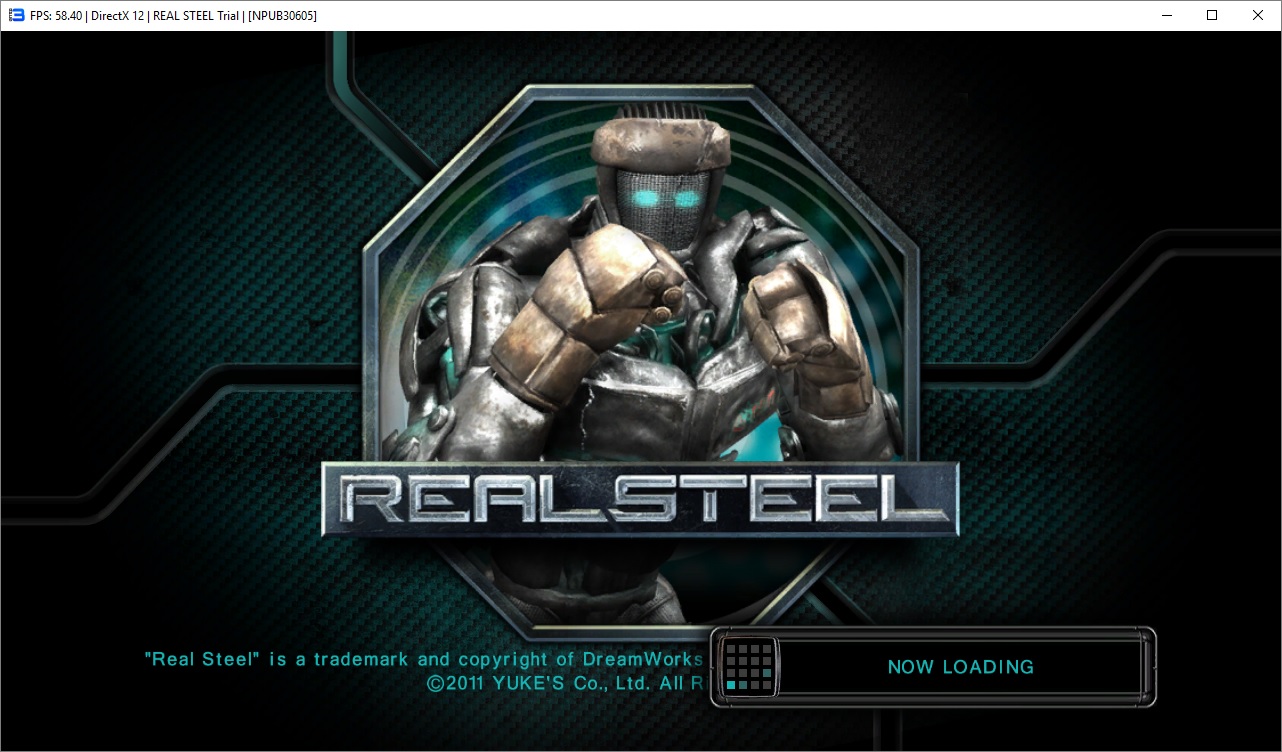This screenshot has width=1282, height=752.
Task: Click the robot's glowing eye on the right
Action: pos(686,198)
